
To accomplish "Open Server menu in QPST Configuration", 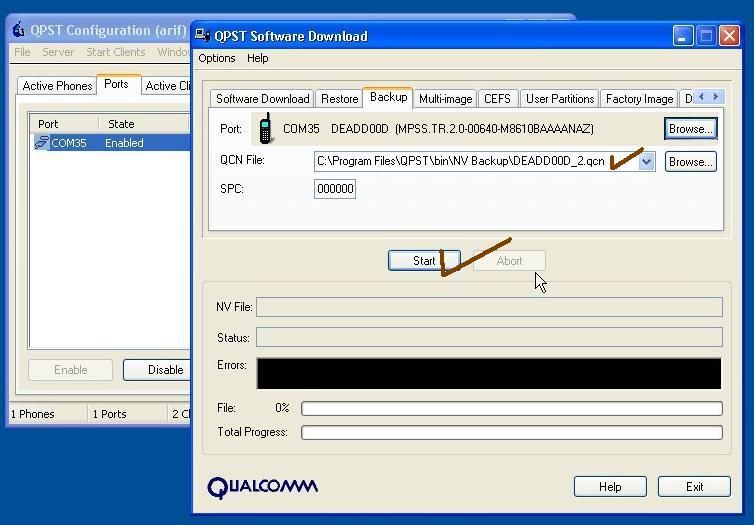I will (x=58, y=52).
